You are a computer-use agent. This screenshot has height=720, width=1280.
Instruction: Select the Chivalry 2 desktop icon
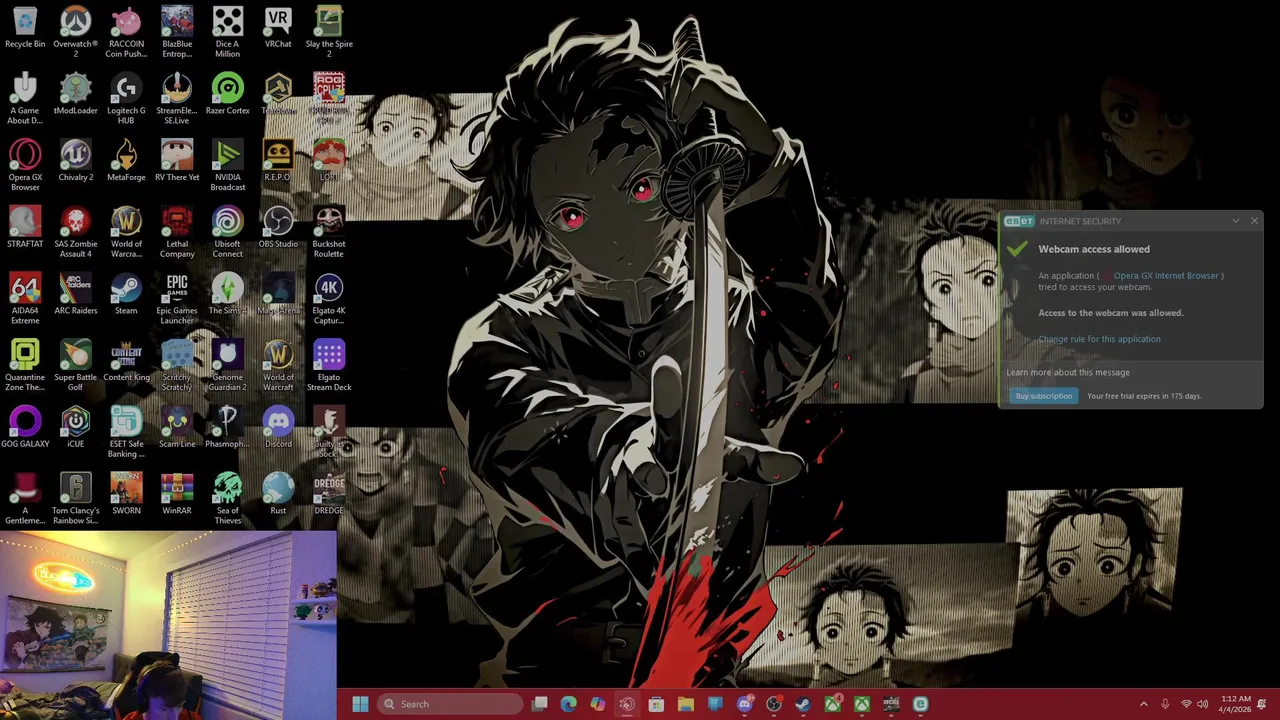75,160
